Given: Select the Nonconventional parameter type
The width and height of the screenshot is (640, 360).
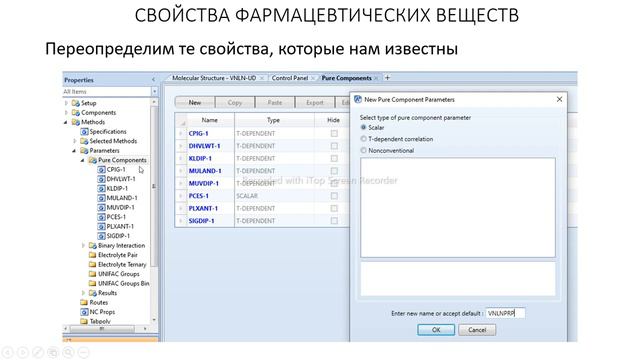Looking at the screenshot, I should [363, 150].
